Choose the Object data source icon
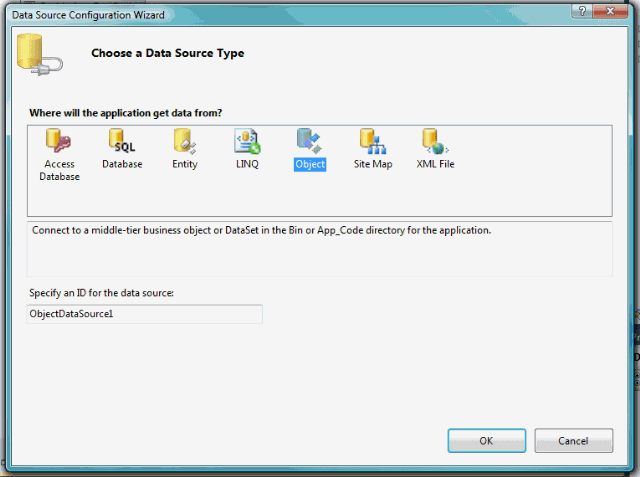 (309, 141)
